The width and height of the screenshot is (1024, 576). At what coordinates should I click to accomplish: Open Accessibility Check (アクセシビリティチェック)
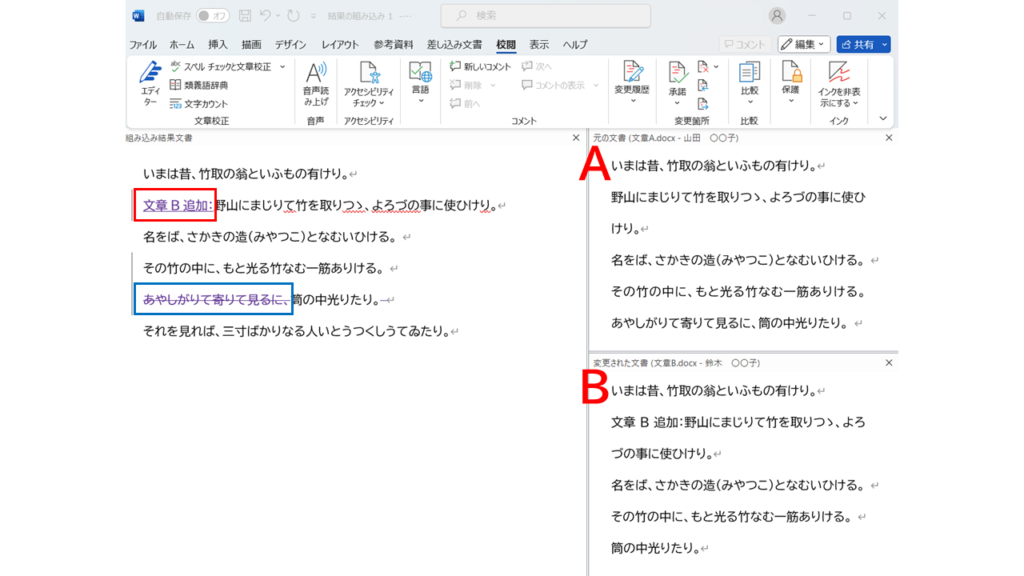(369, 84)
